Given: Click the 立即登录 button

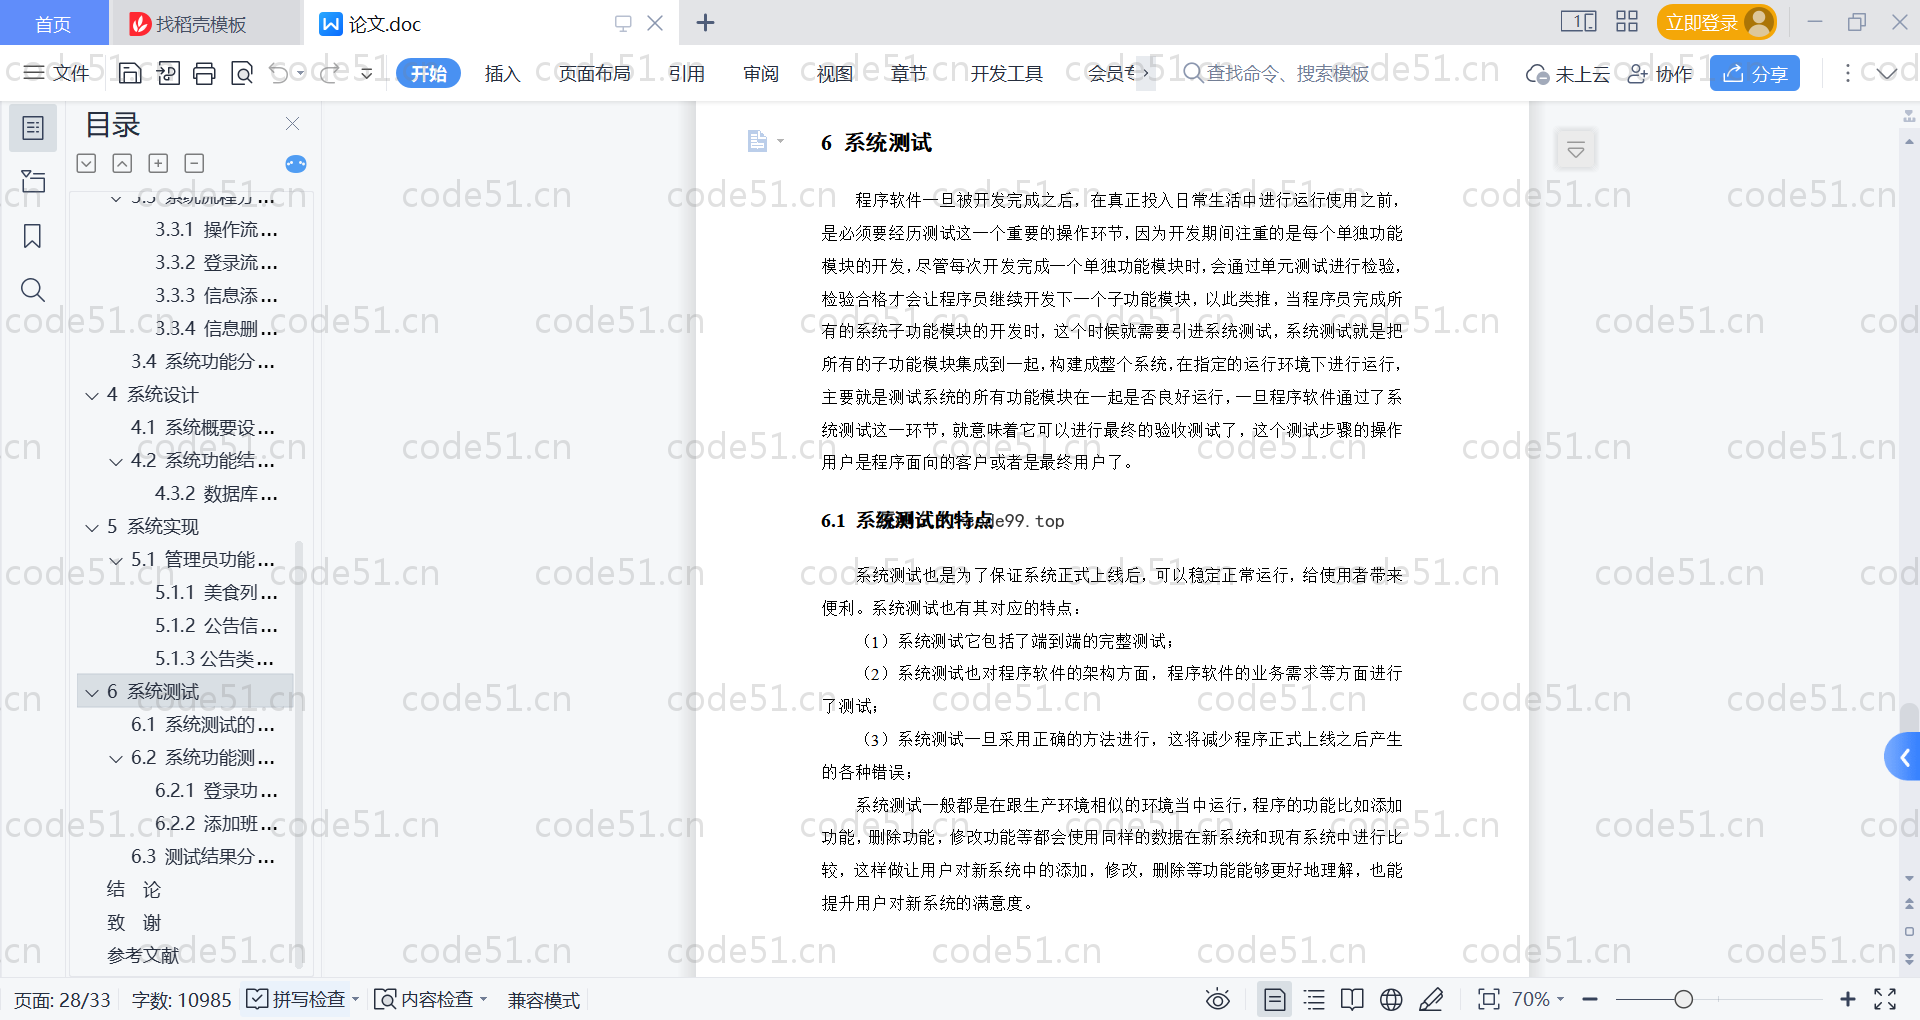Looking at the screenshot, I should (1716, 22).
